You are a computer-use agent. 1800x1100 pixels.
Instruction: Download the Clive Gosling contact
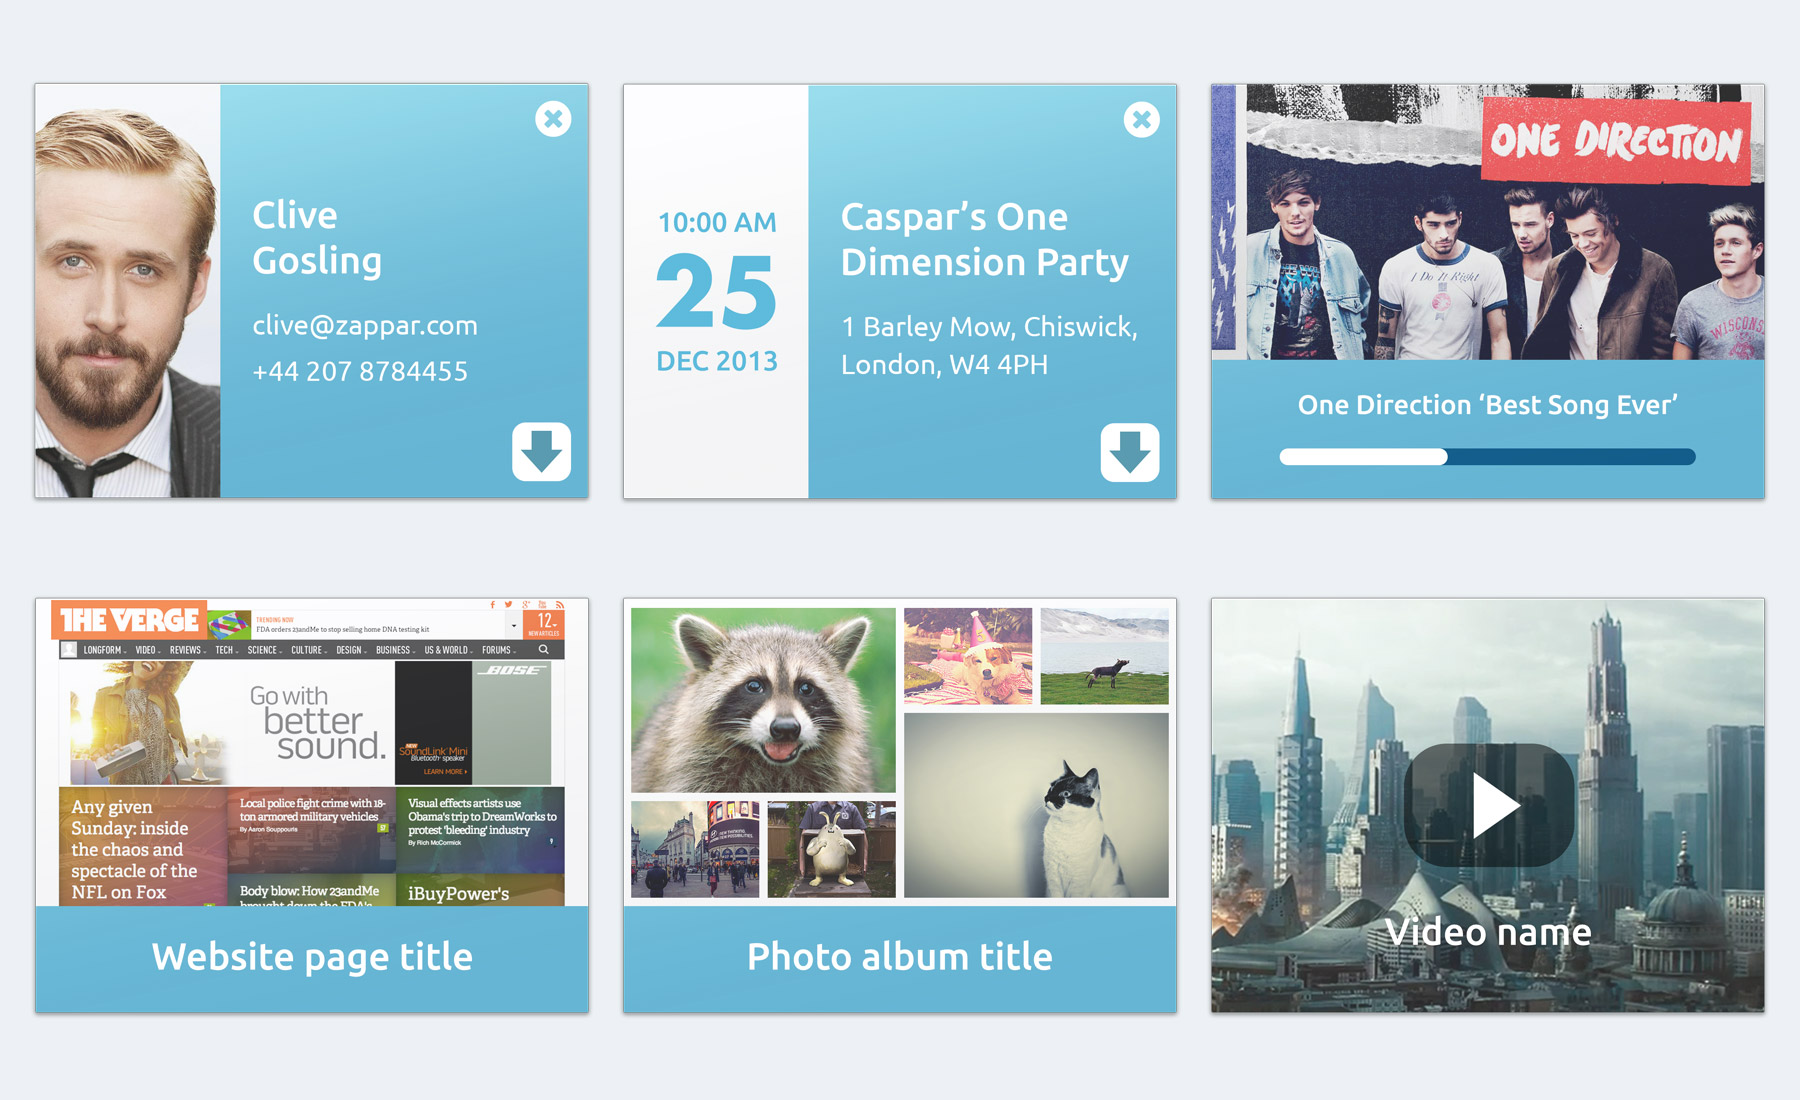tap(542, 452)
